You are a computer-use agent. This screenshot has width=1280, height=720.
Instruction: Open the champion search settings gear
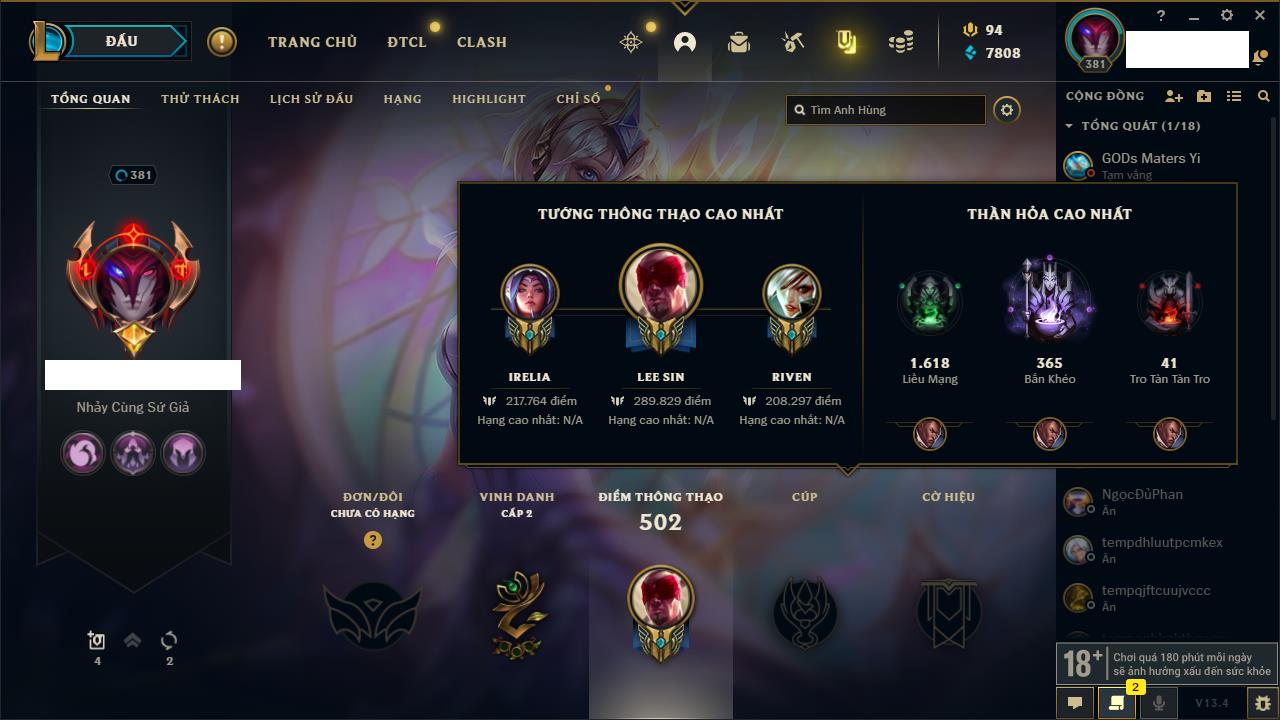(1007, 110)
